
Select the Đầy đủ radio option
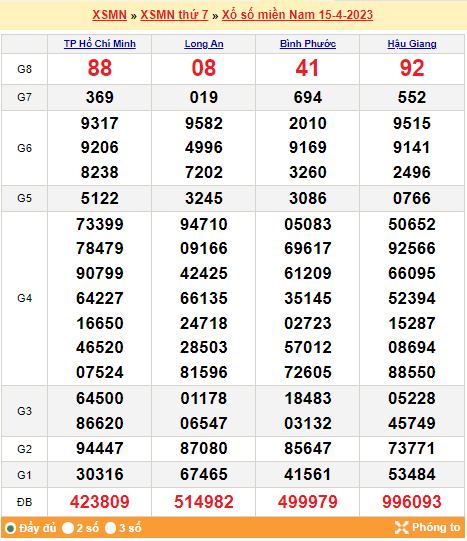(x=11, y=528)
